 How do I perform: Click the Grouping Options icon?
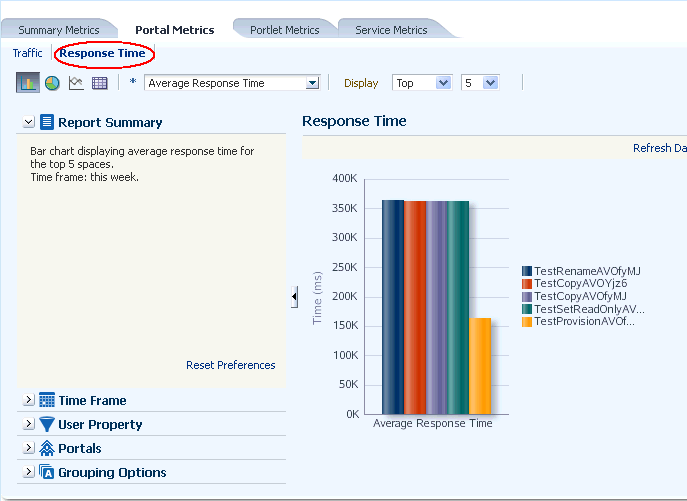47,472
